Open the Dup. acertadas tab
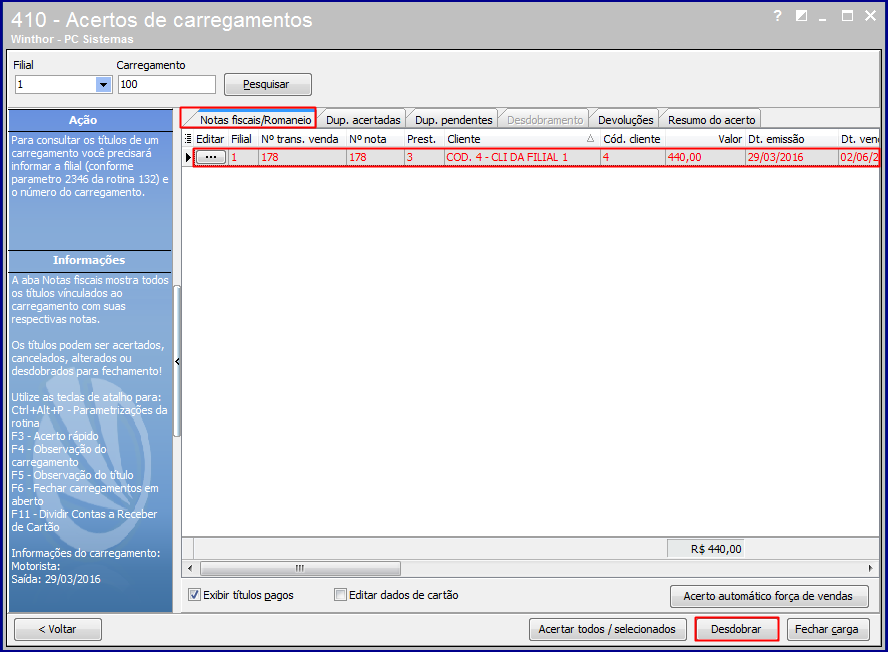This screenshot has height=652, width=888. pyautogui.click(x=362, y=120)
